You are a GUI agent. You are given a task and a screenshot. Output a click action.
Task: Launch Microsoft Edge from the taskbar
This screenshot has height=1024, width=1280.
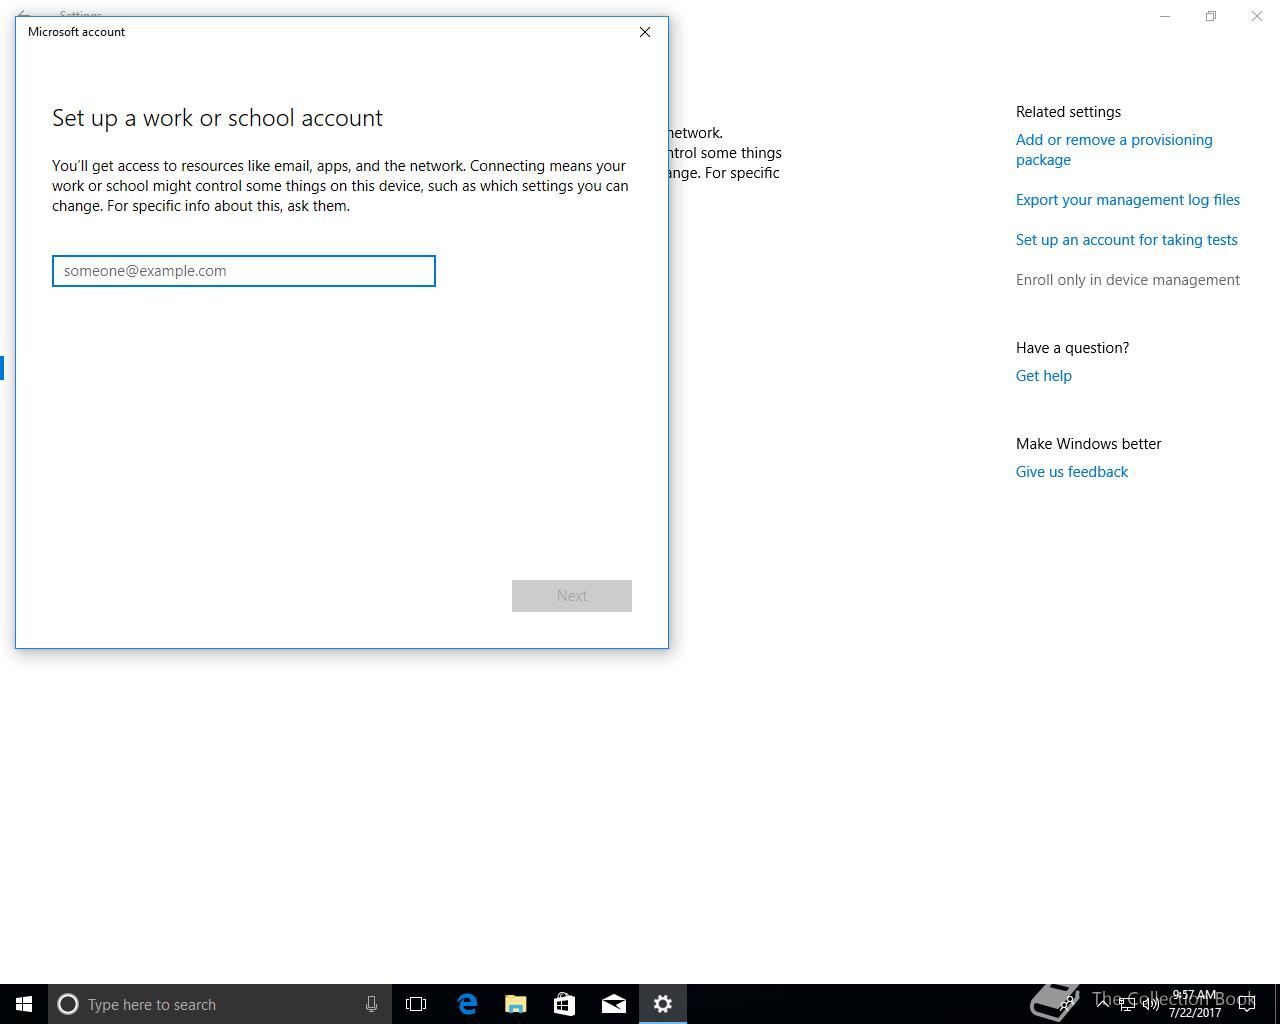[x=467, y=1004]
